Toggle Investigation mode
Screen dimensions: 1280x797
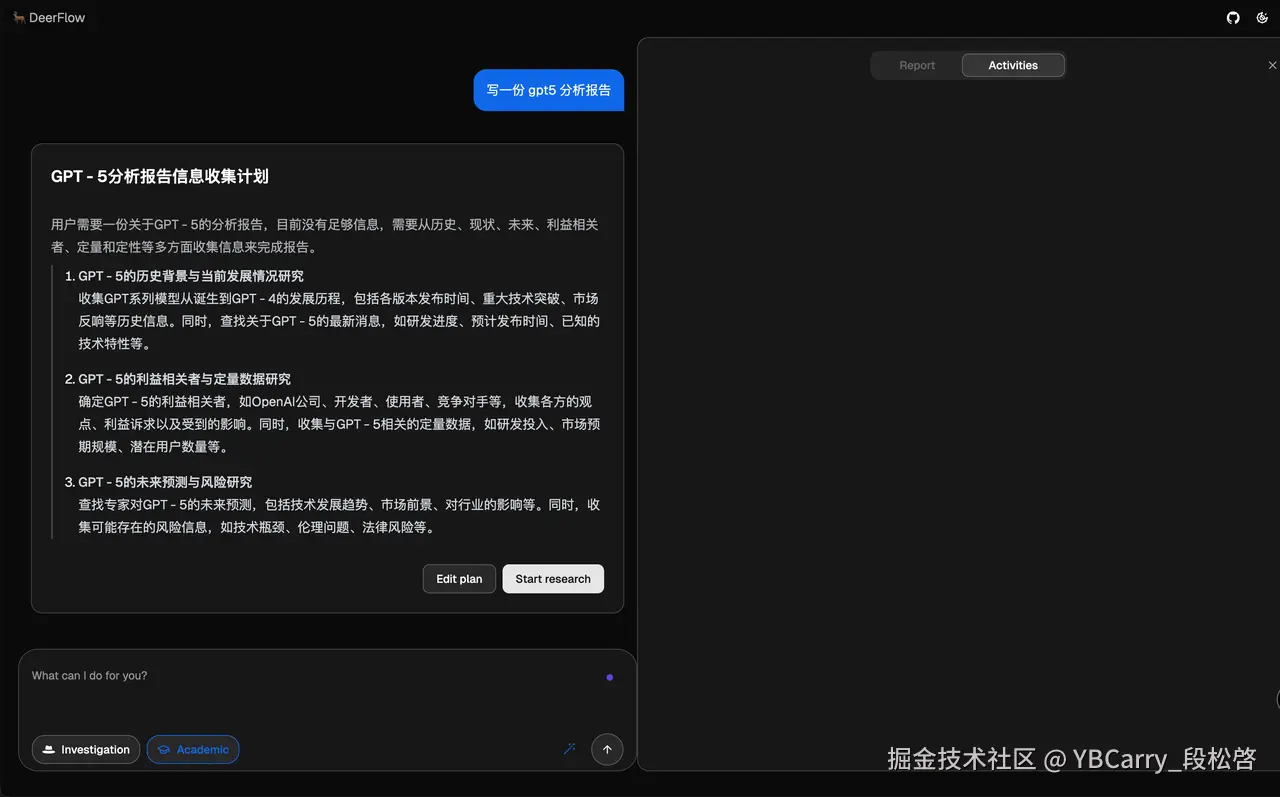(x=86, y=749)
